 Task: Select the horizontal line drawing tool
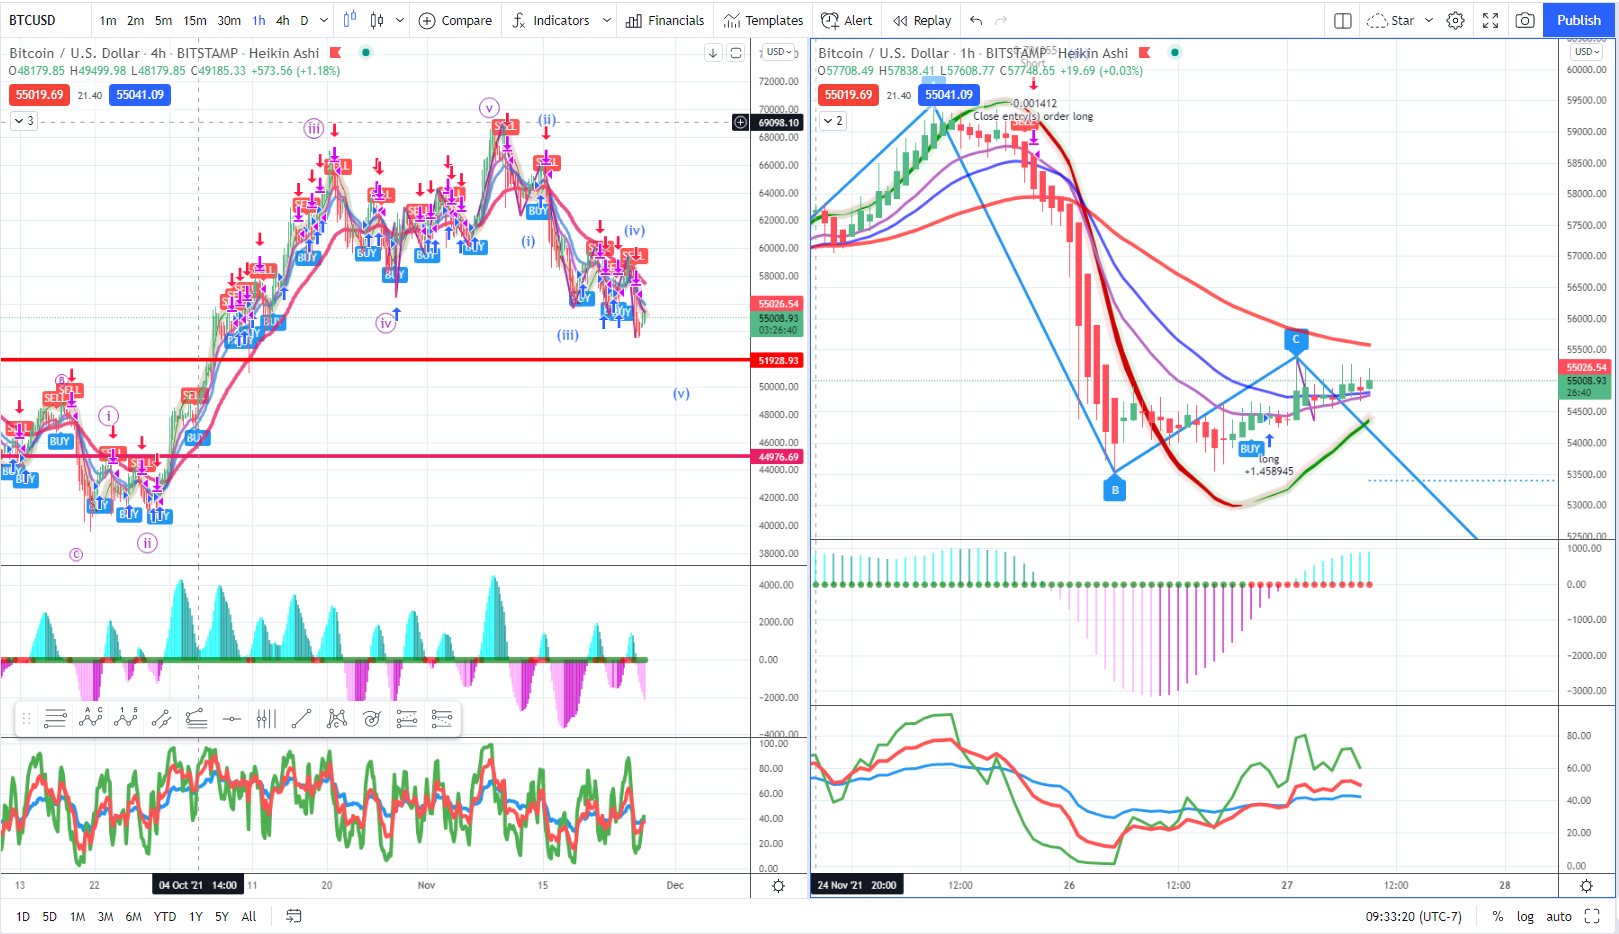click(231, 718)
